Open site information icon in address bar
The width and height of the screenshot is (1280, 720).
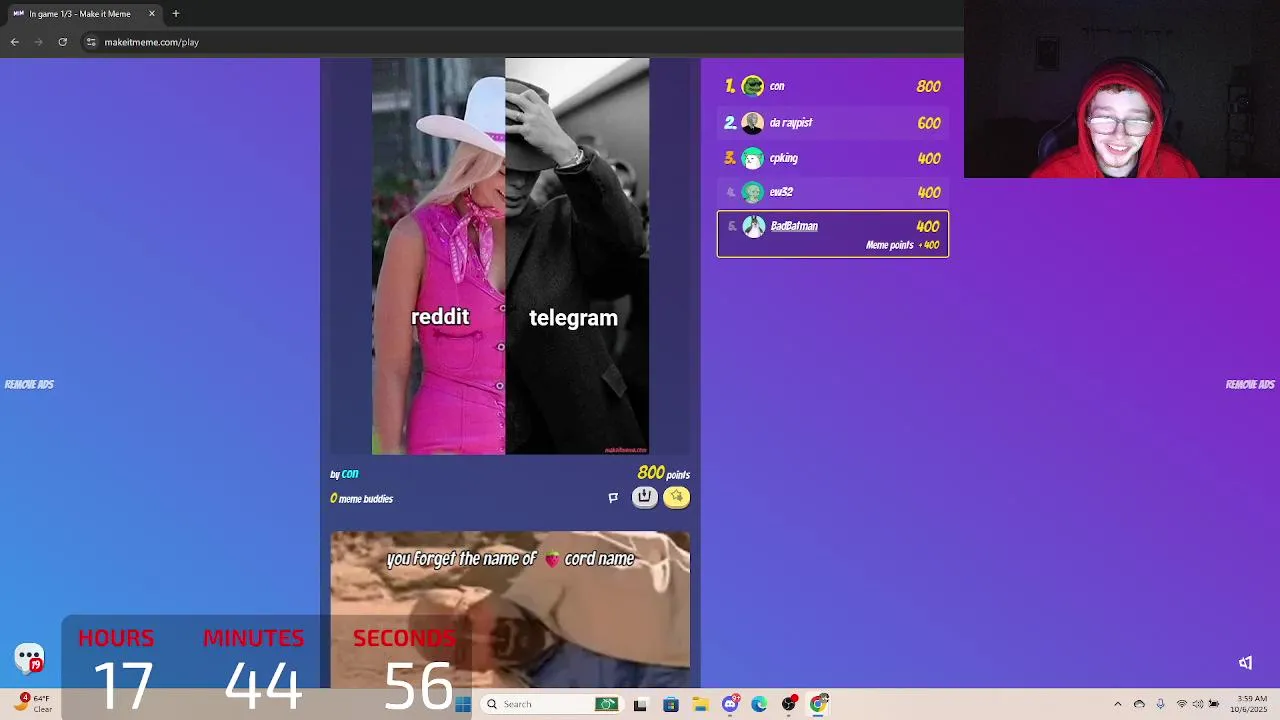point(91,42)
